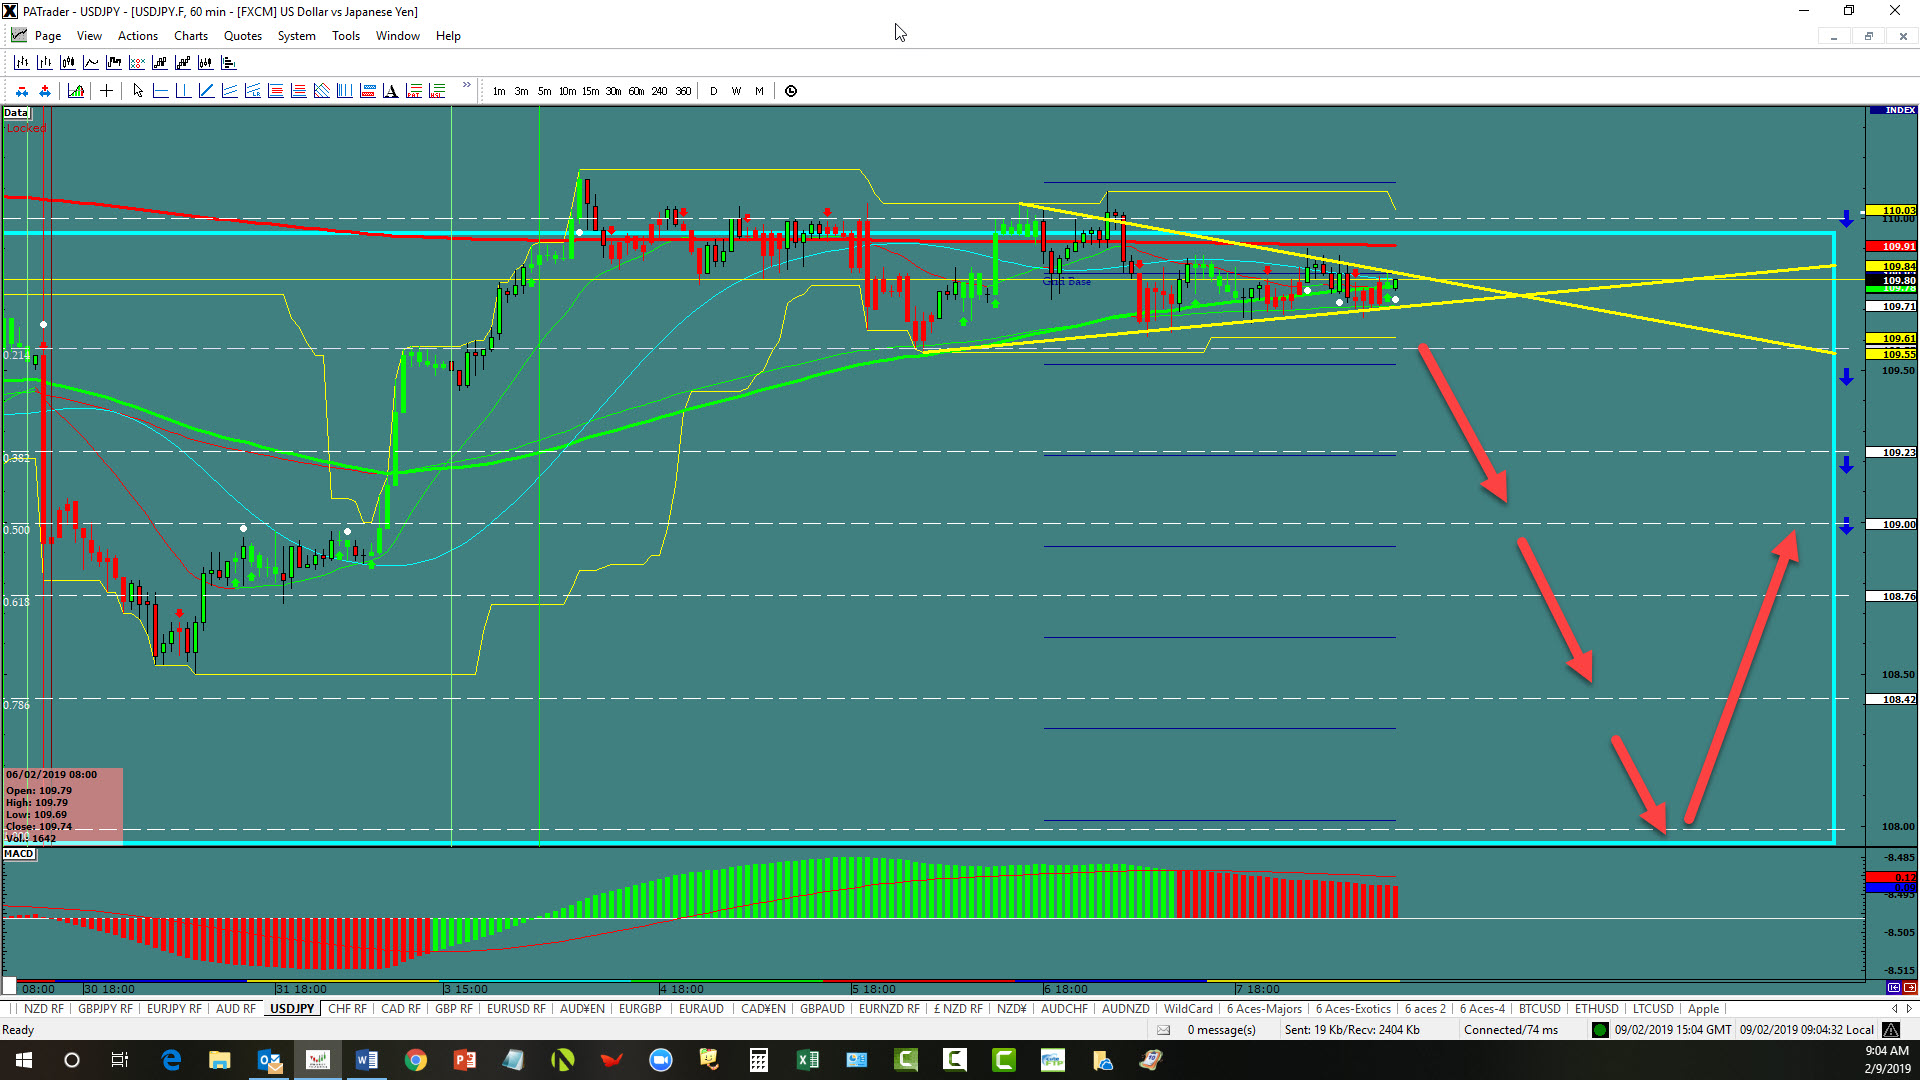Open the Quotes menu
The width and height of the screenshot is (1920, 1080).
(243, 36)
